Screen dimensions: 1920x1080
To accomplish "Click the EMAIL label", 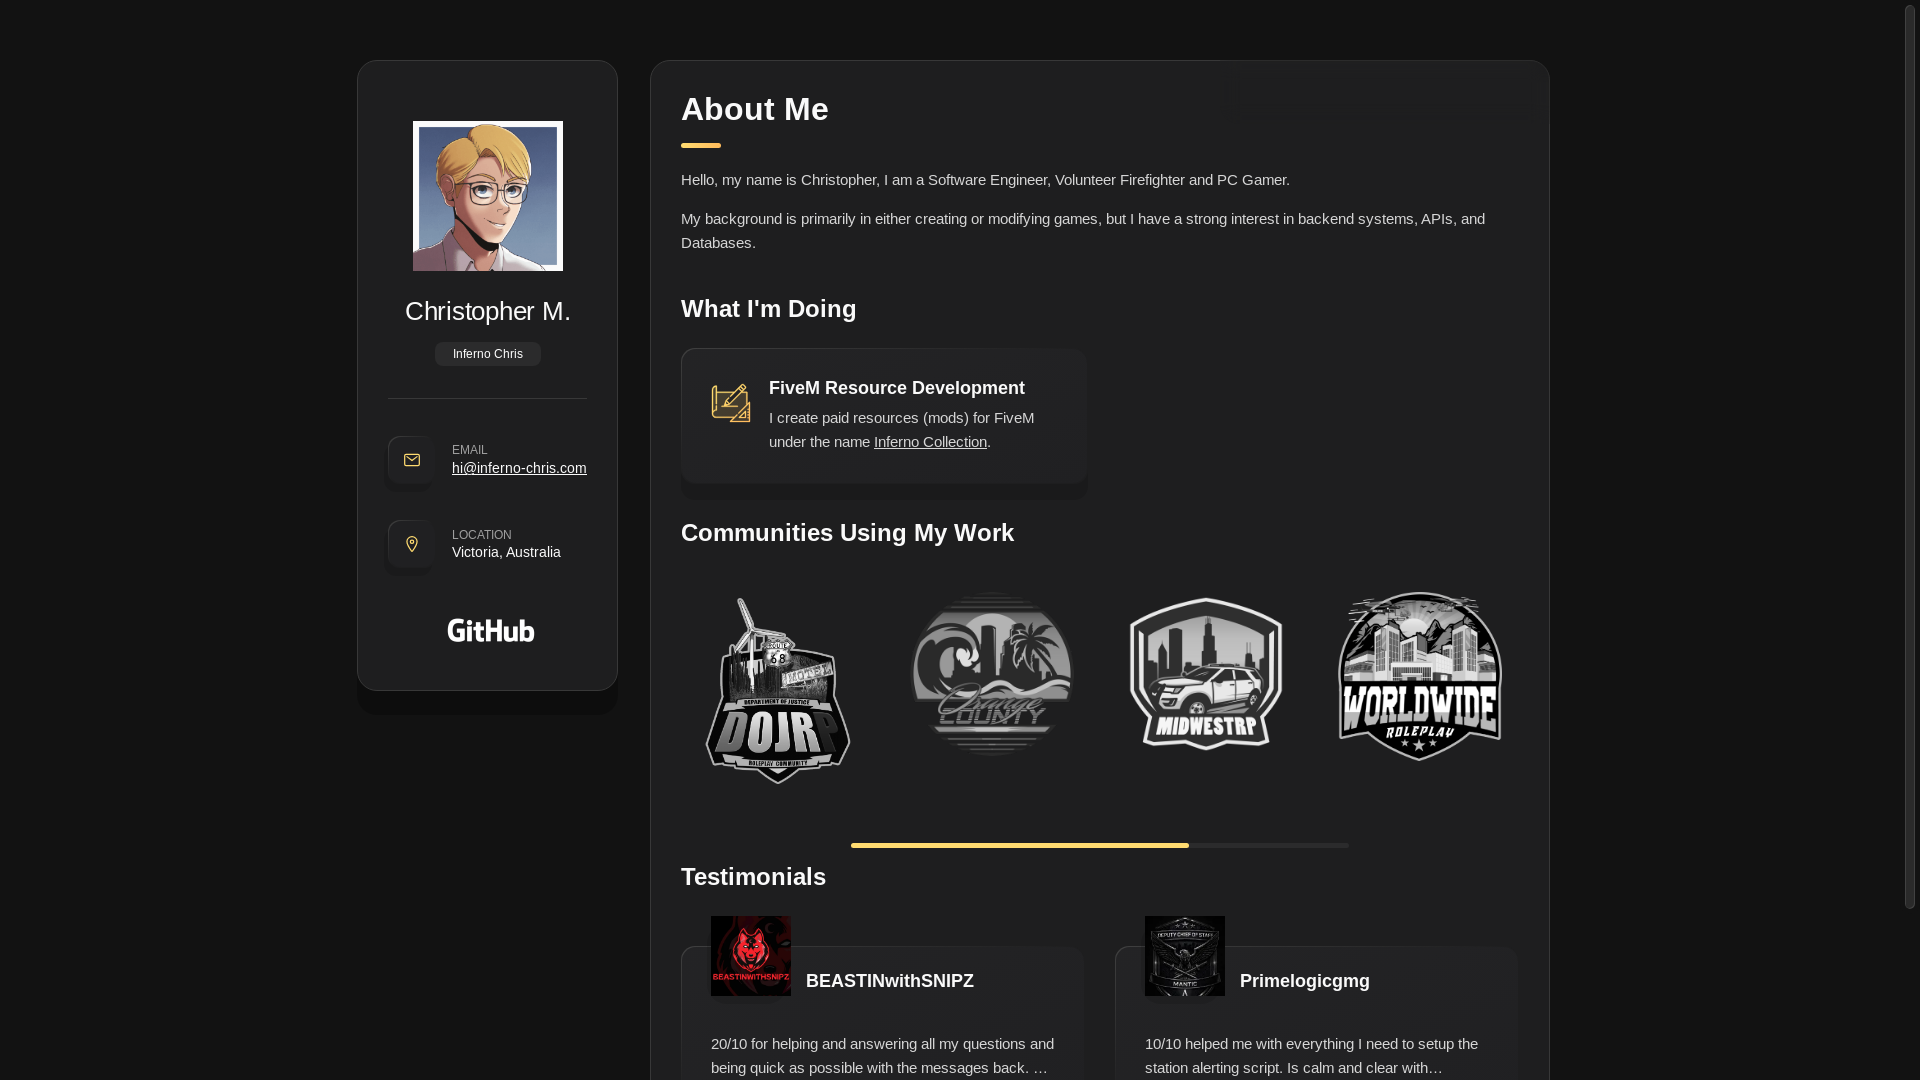I will (470, 450).
